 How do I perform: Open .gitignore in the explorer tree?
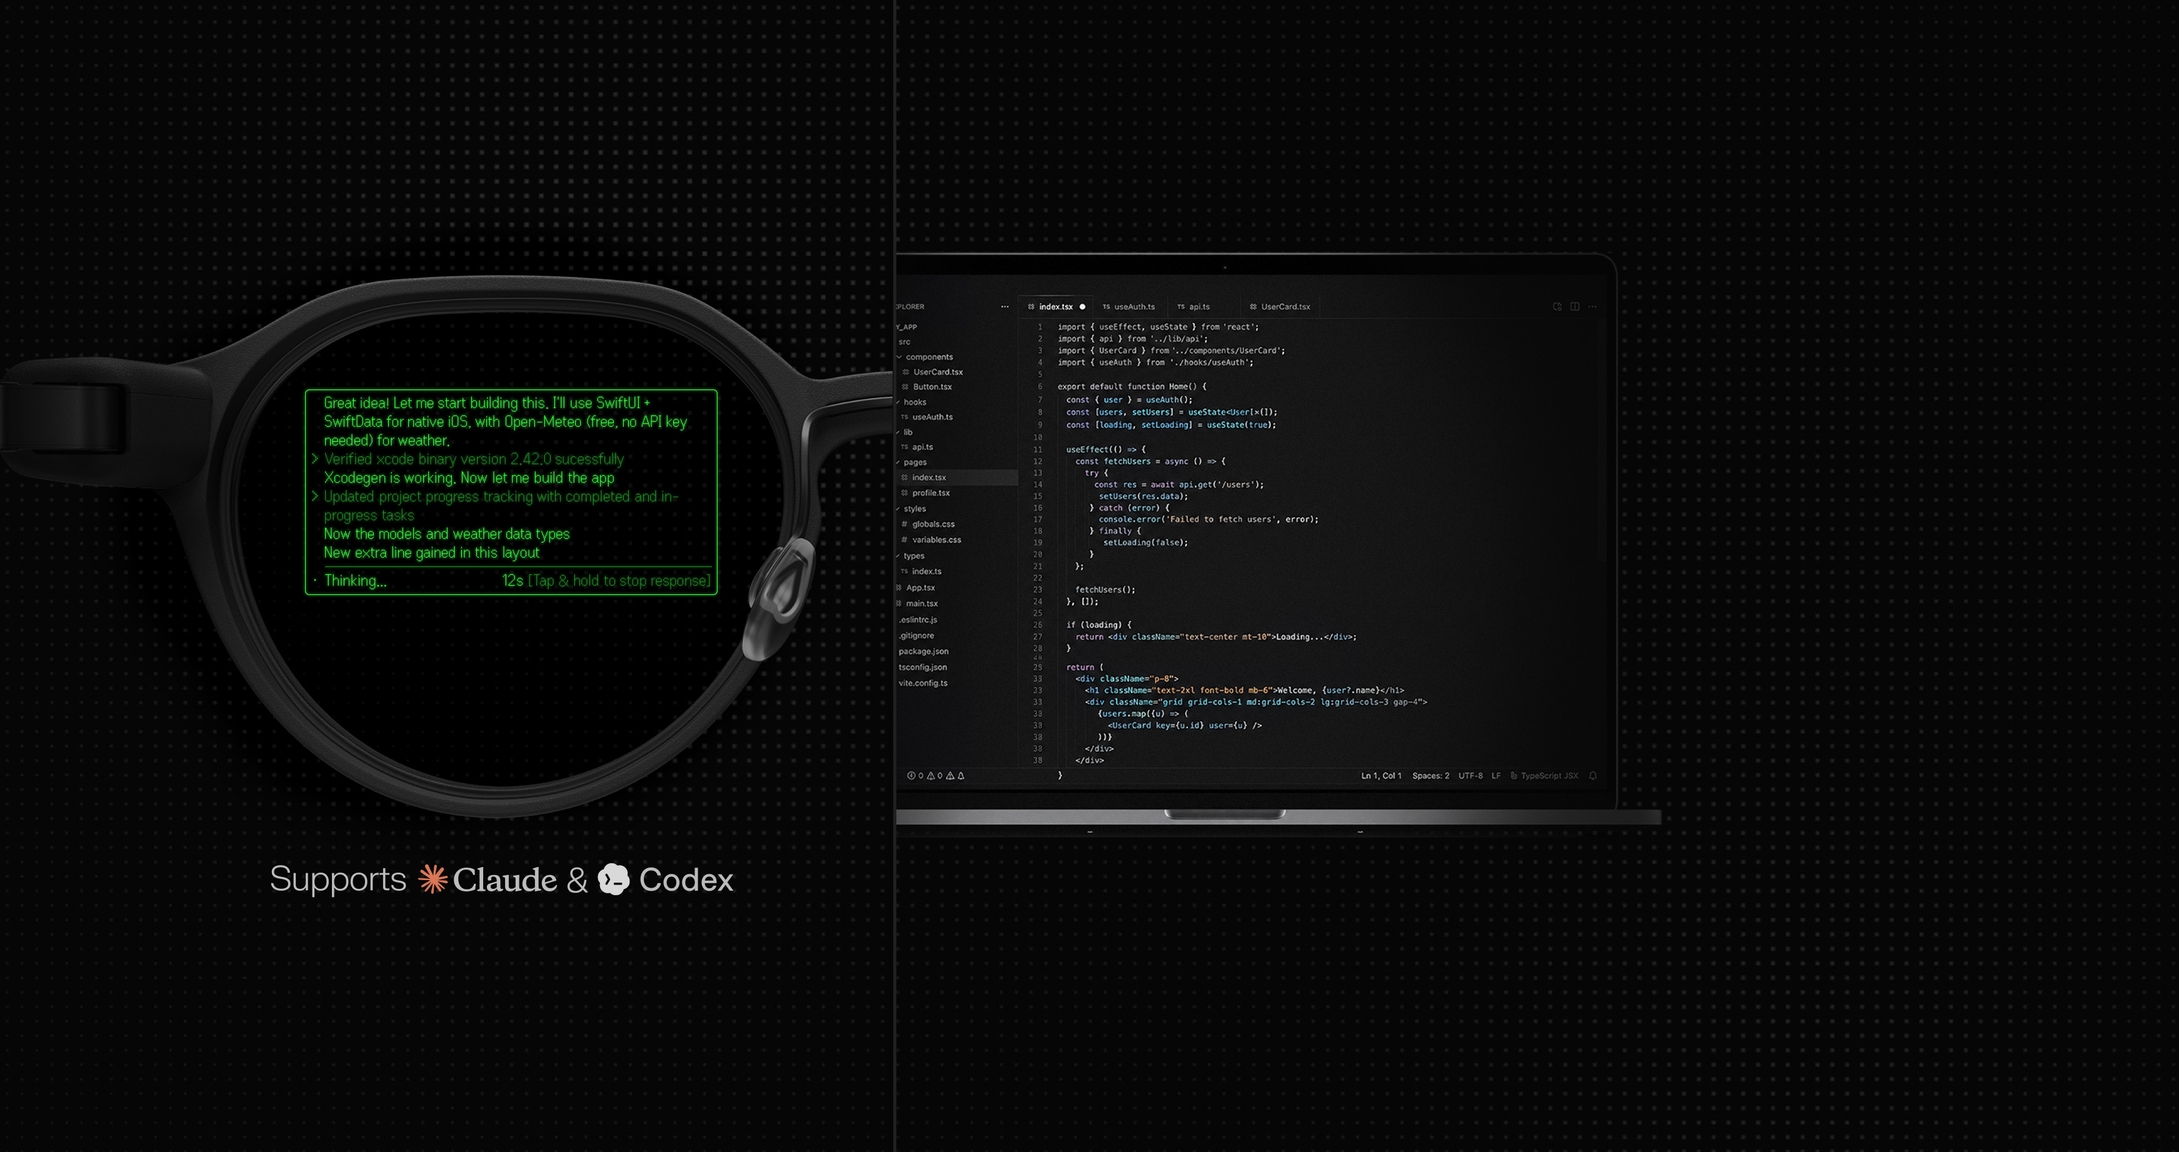tap(916, 636)
